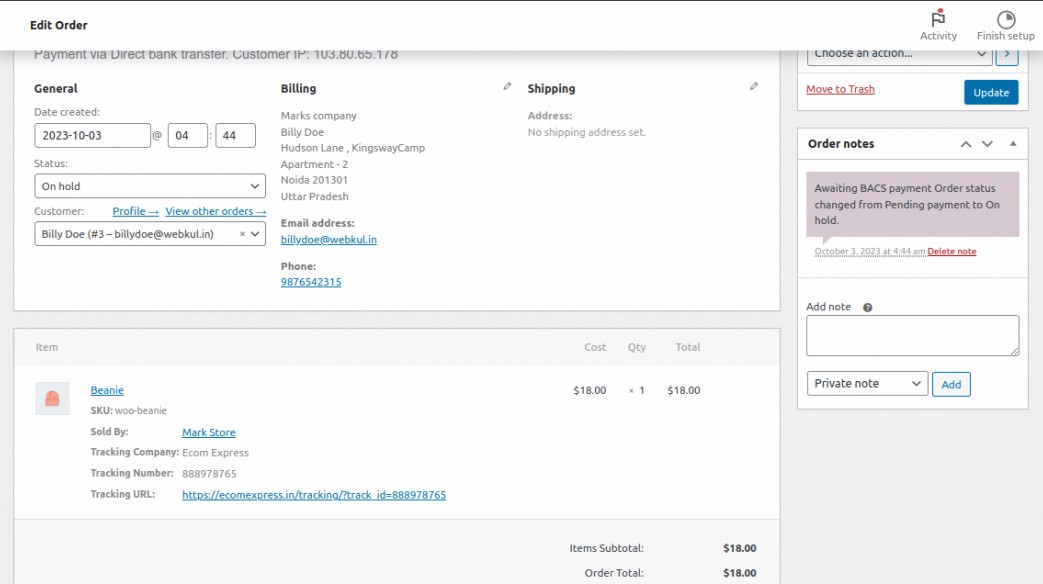
Task: Open the Private note type dropdown
Action: [x=867, y=384]
